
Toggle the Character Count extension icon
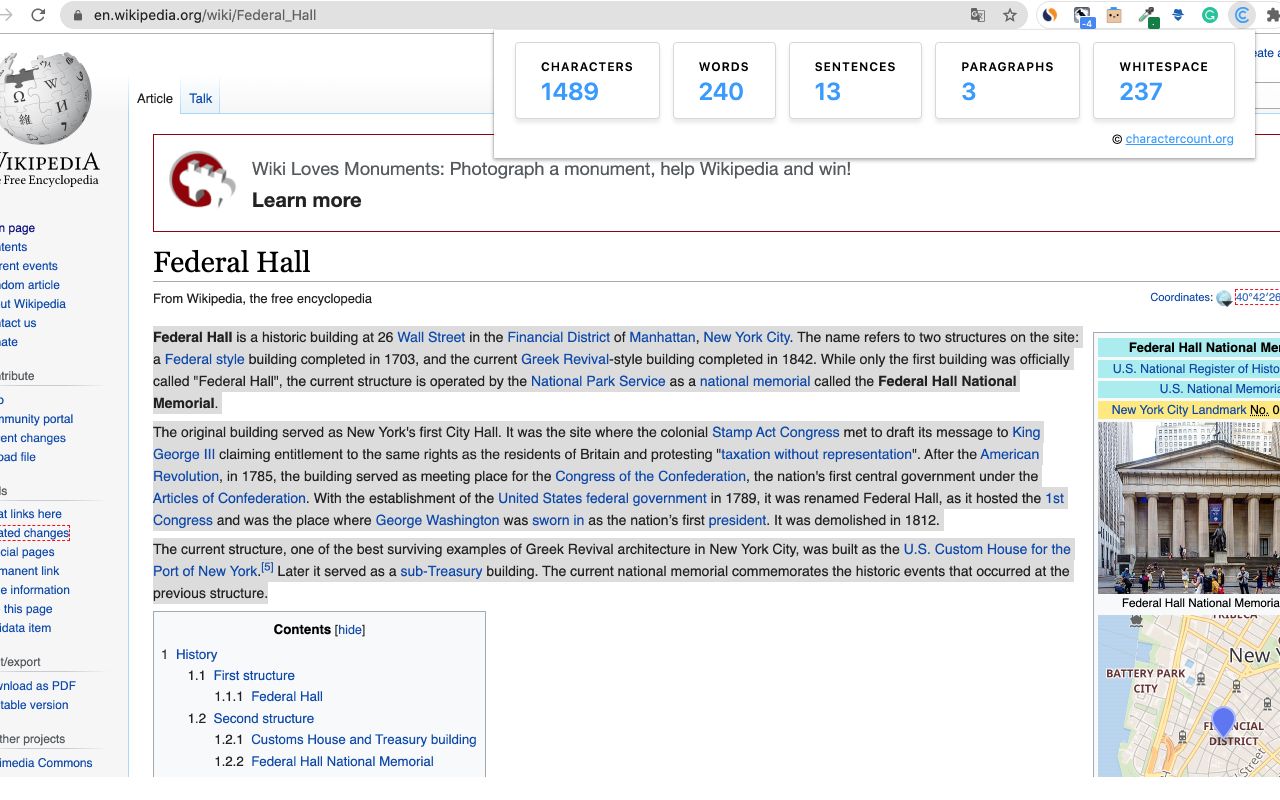1242,15
